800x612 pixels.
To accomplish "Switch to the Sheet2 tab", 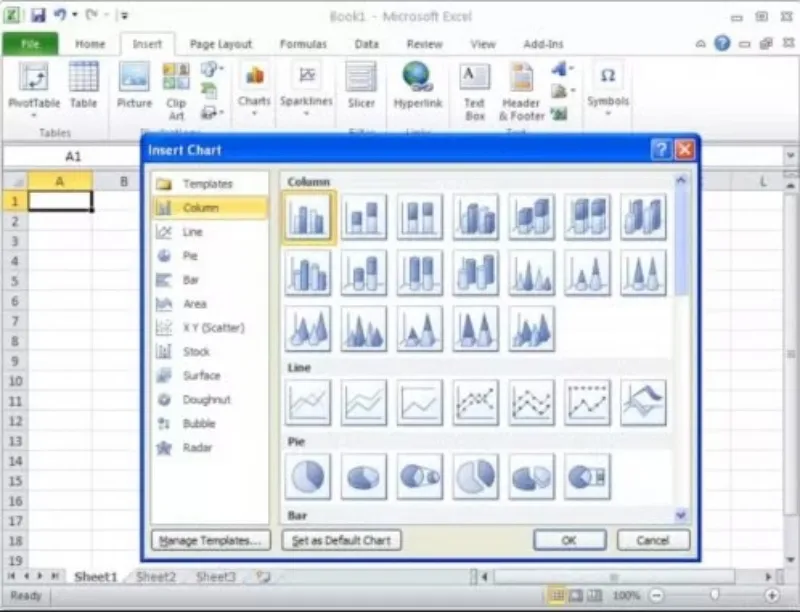I will pos(156,577).
